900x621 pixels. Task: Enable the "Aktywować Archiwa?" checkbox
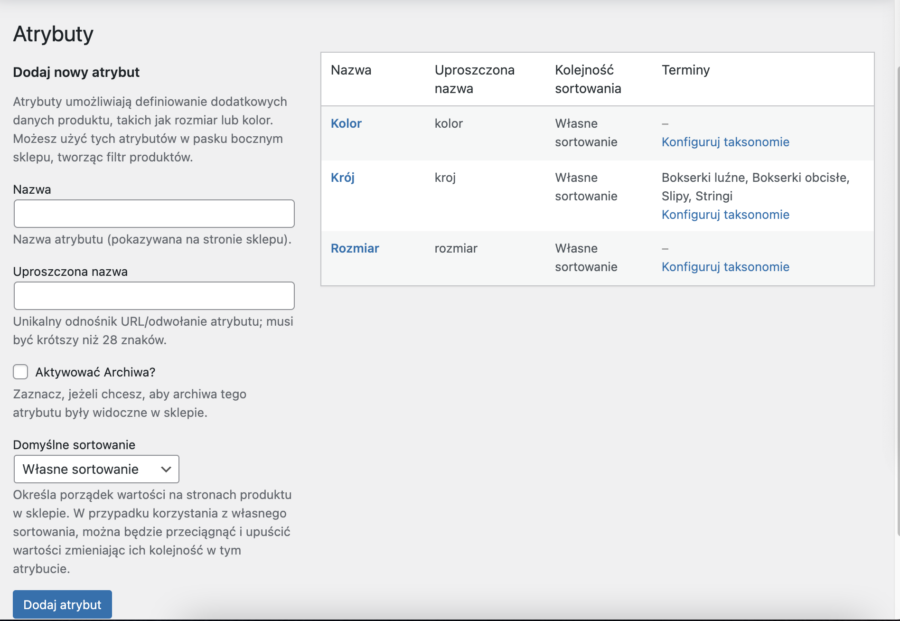pyautogui.click(x=19, y=371)
